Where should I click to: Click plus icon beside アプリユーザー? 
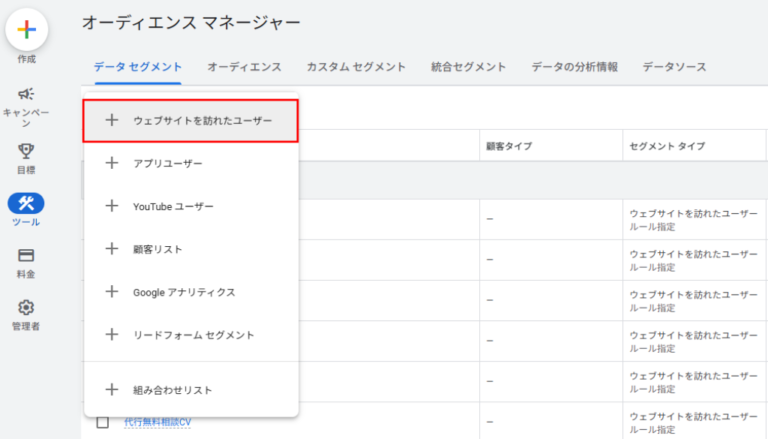coord(112,163)
